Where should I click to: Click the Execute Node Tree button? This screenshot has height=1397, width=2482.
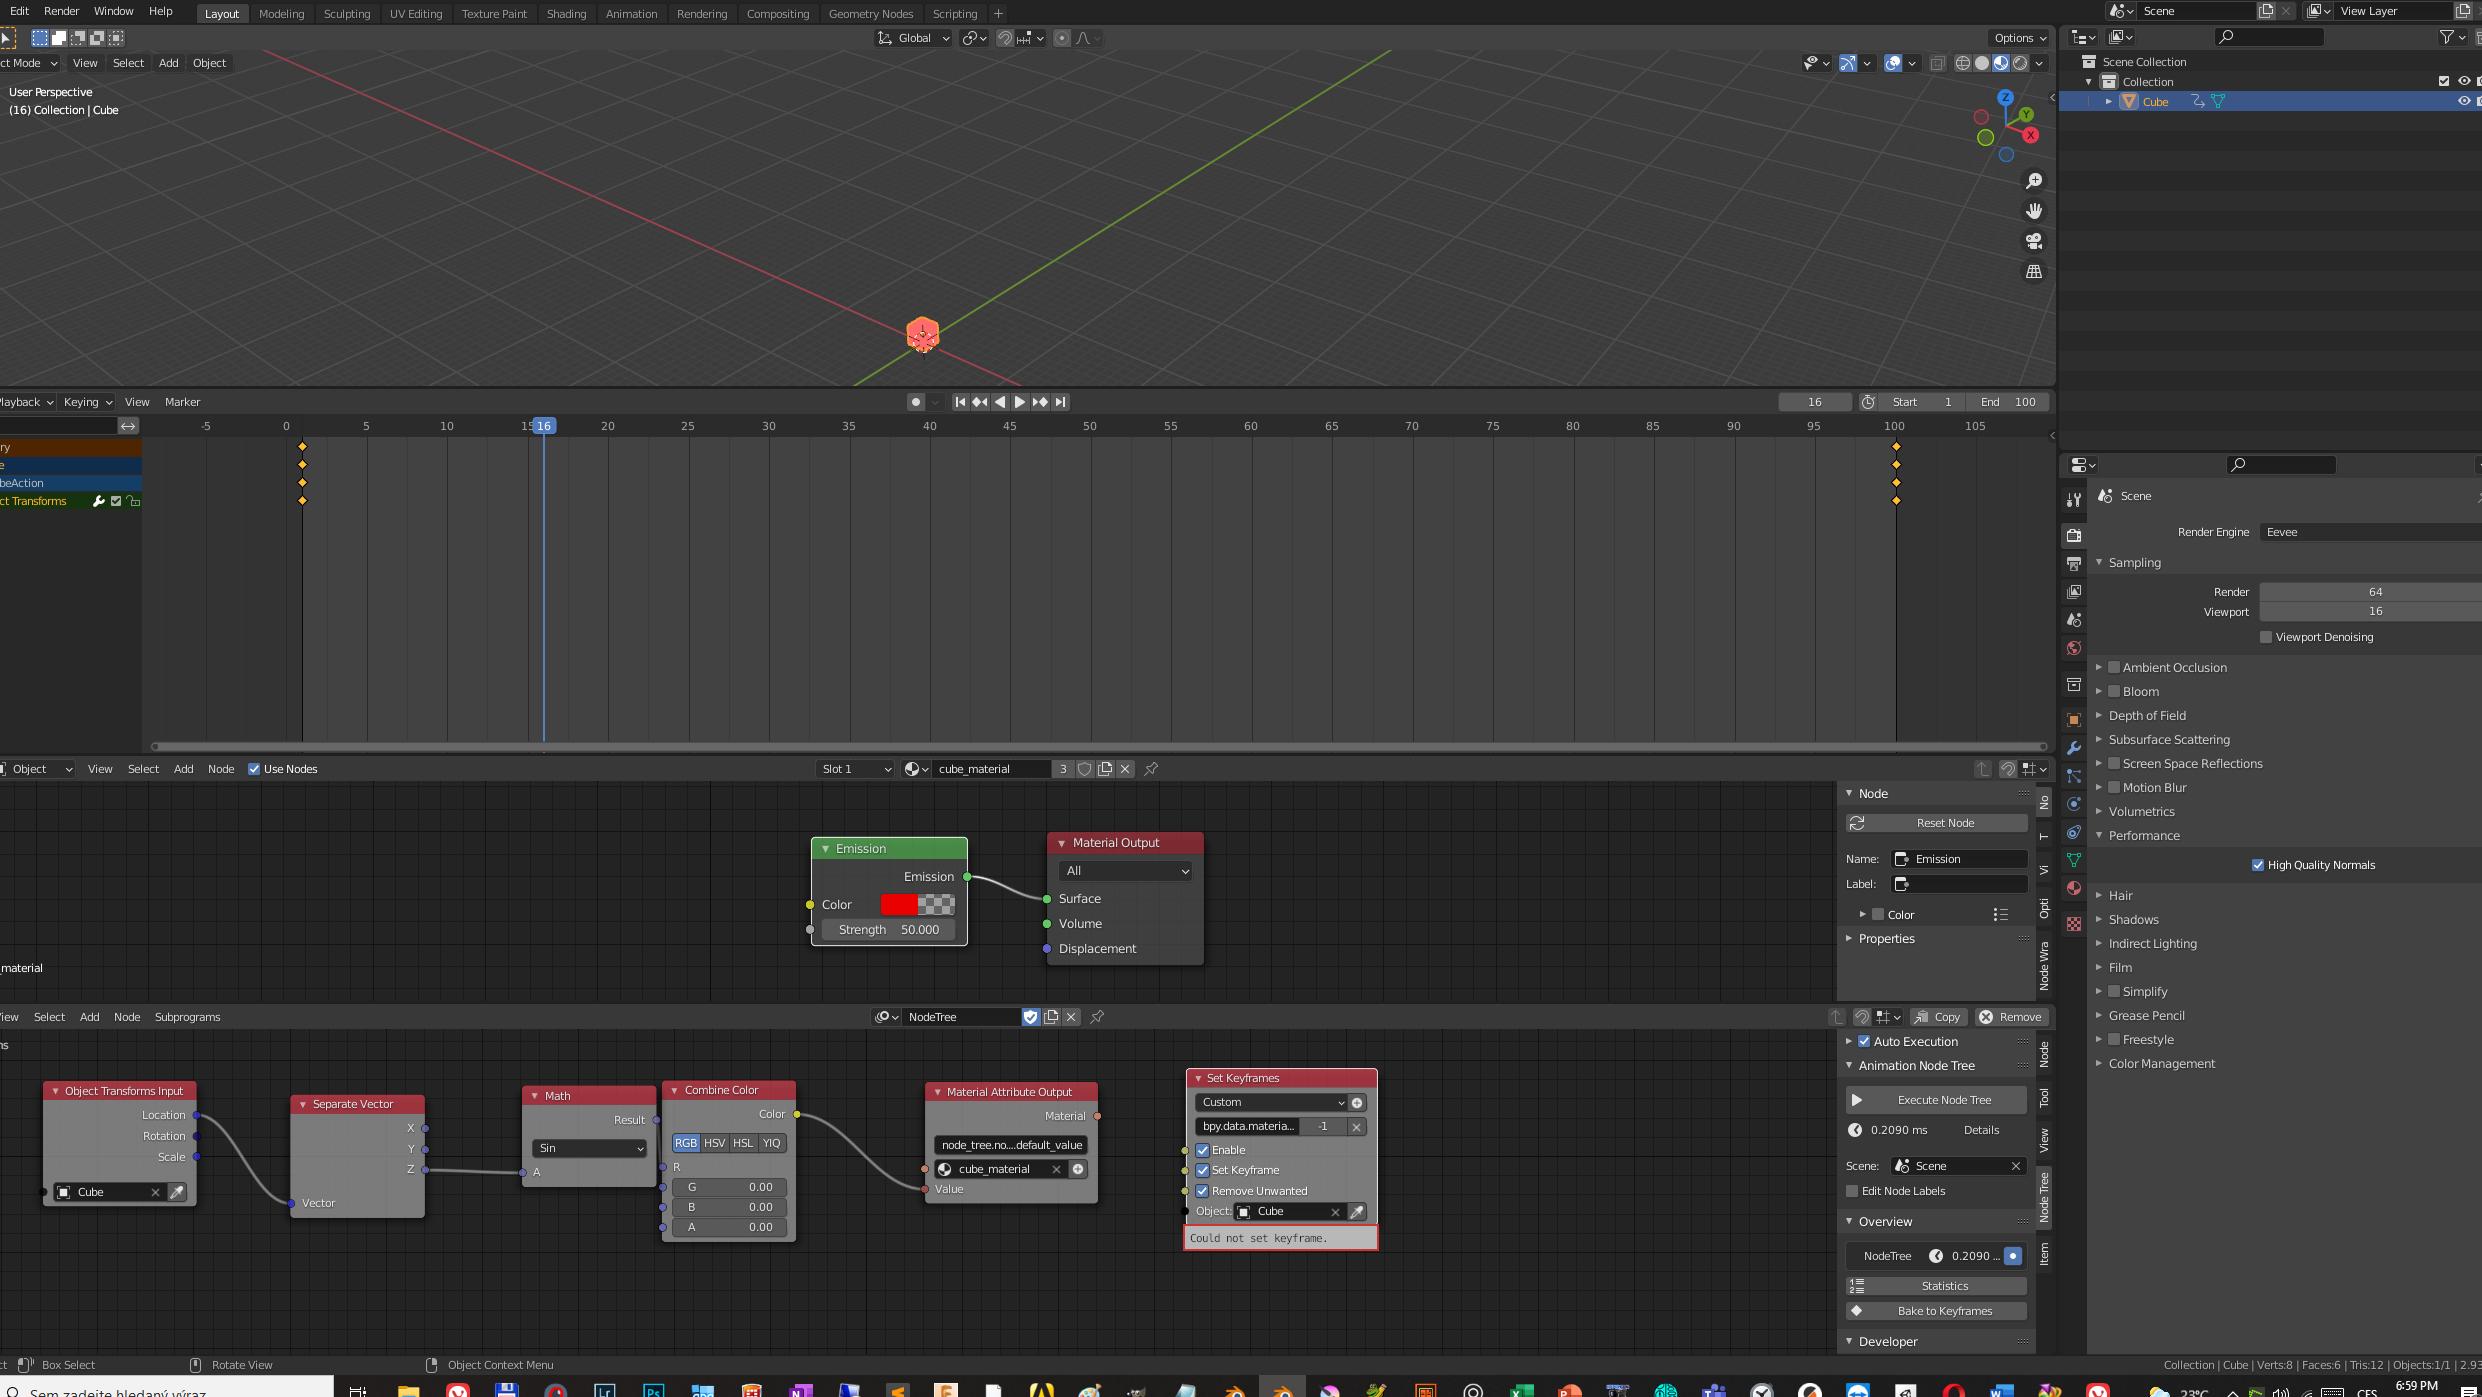pos(1942,1099)
